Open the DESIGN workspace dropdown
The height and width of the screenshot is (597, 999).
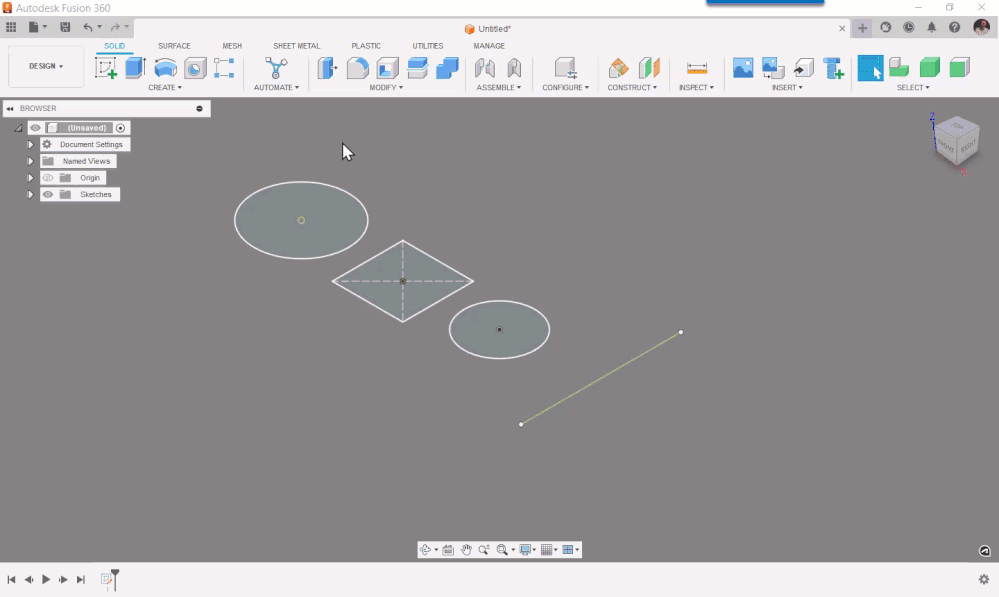[x=46, y=66]
